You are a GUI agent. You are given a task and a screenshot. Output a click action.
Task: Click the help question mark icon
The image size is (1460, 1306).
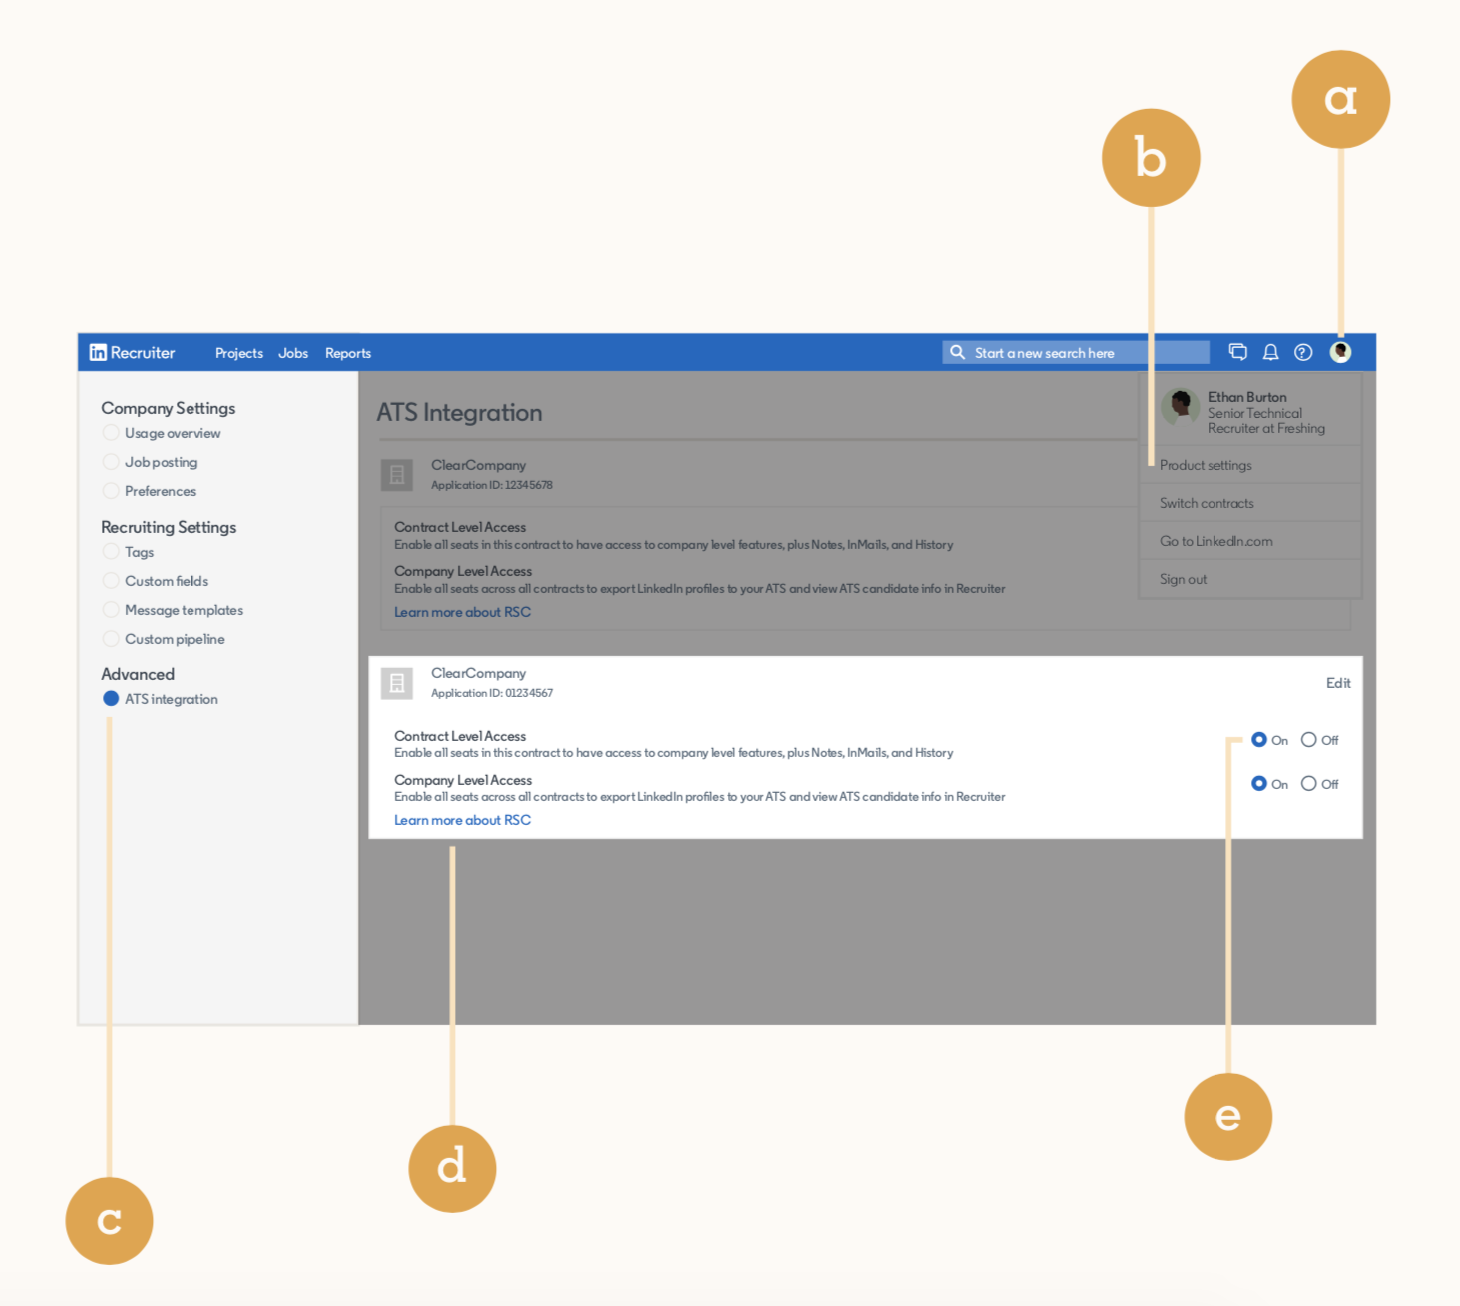click(x=1303, y=352)
